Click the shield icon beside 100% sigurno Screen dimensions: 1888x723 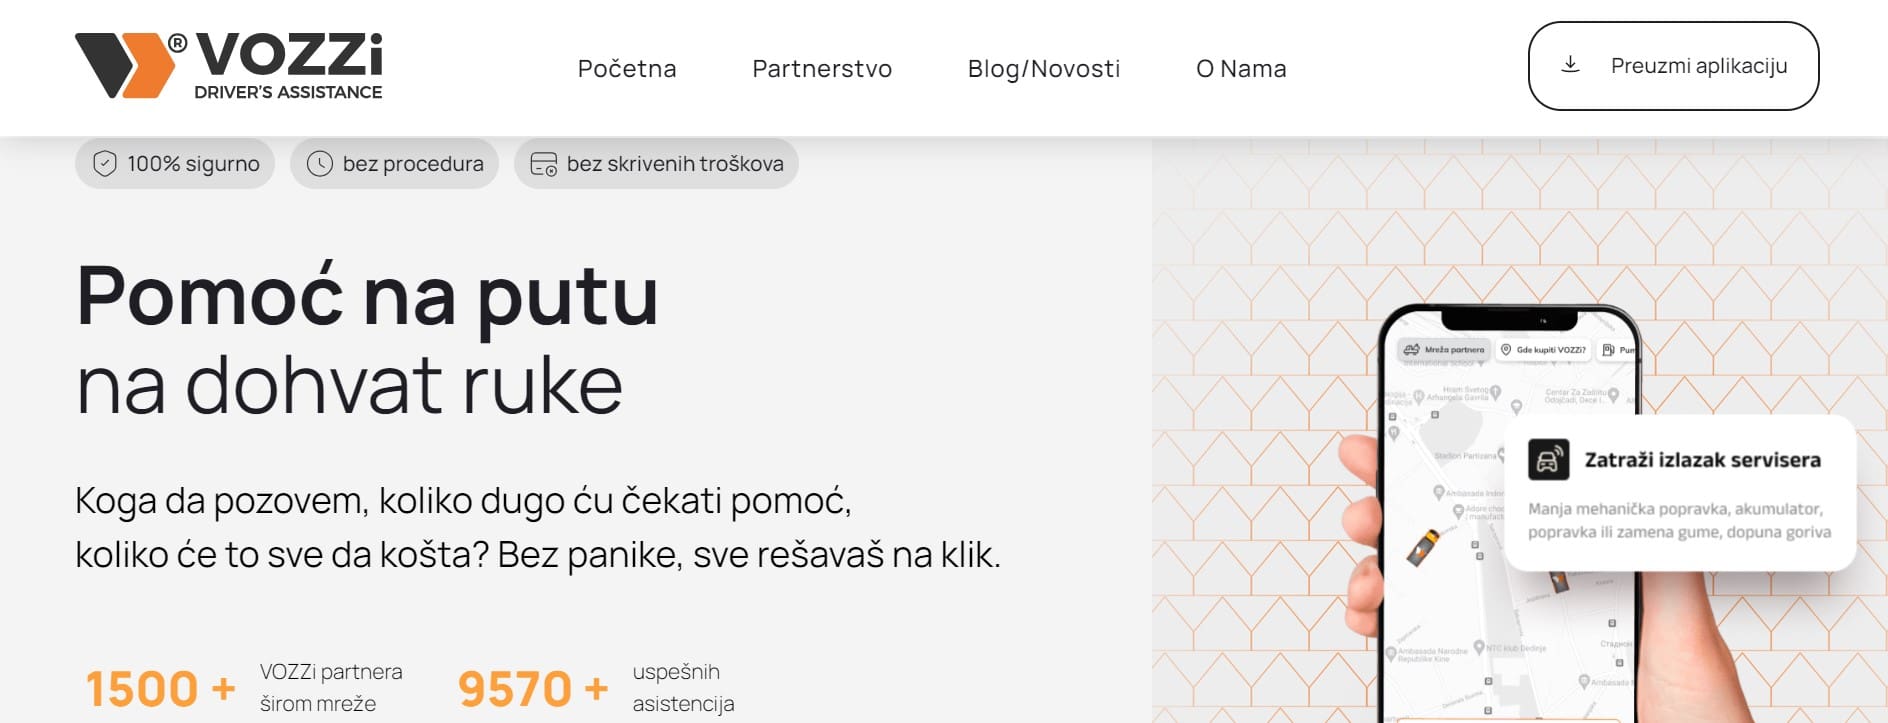(x=105, y=164)
